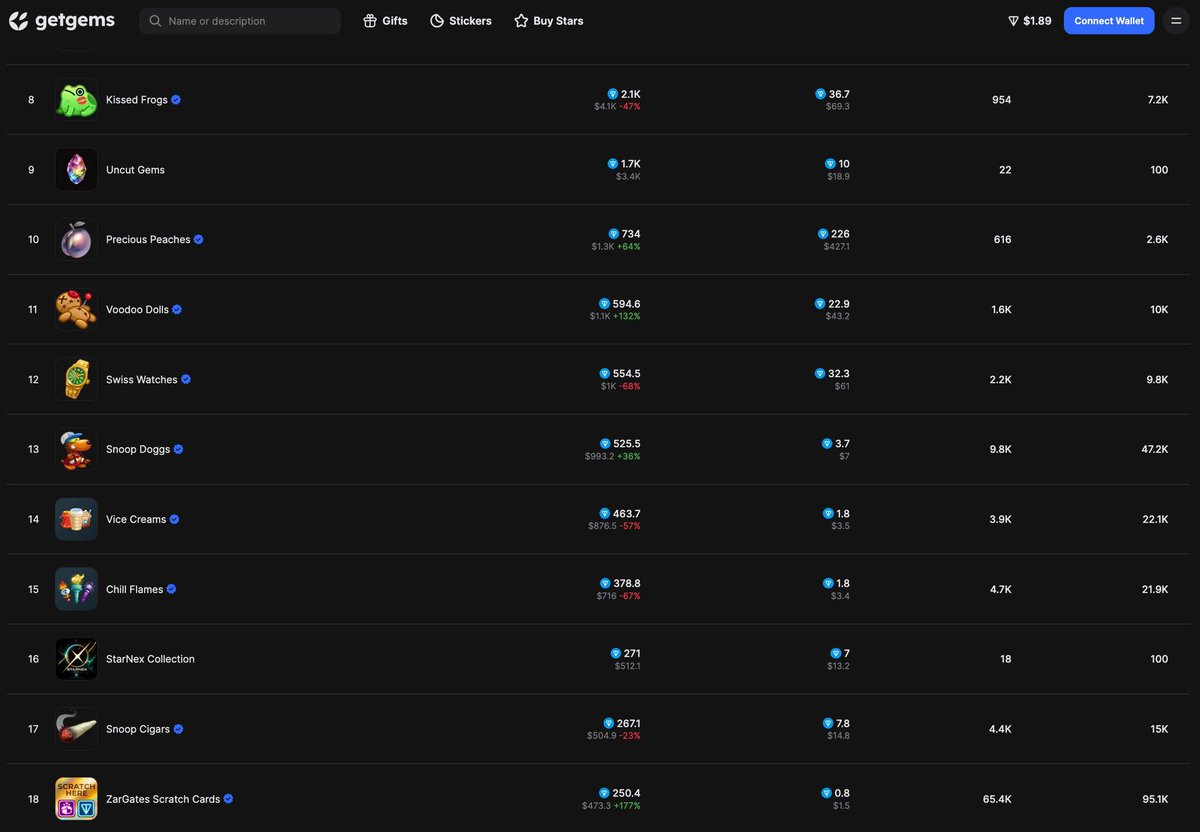Click the Kissed Frogs owners count 954
This screenshot has width=1200, height=832.
click(1002, 100)
